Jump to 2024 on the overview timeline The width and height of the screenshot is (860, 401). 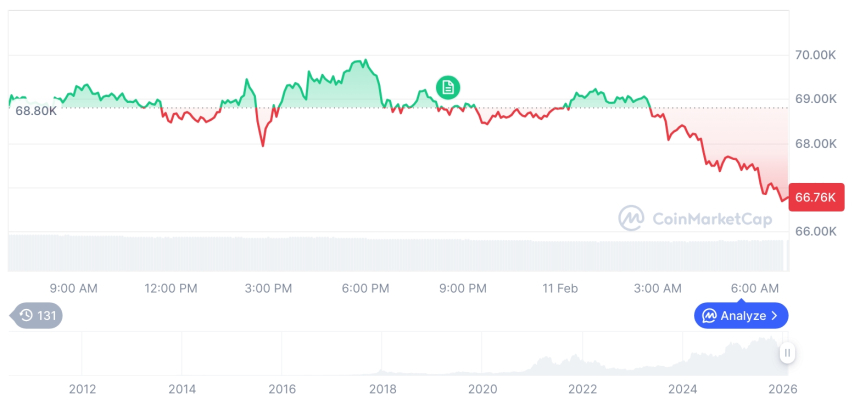coord(682,389)
